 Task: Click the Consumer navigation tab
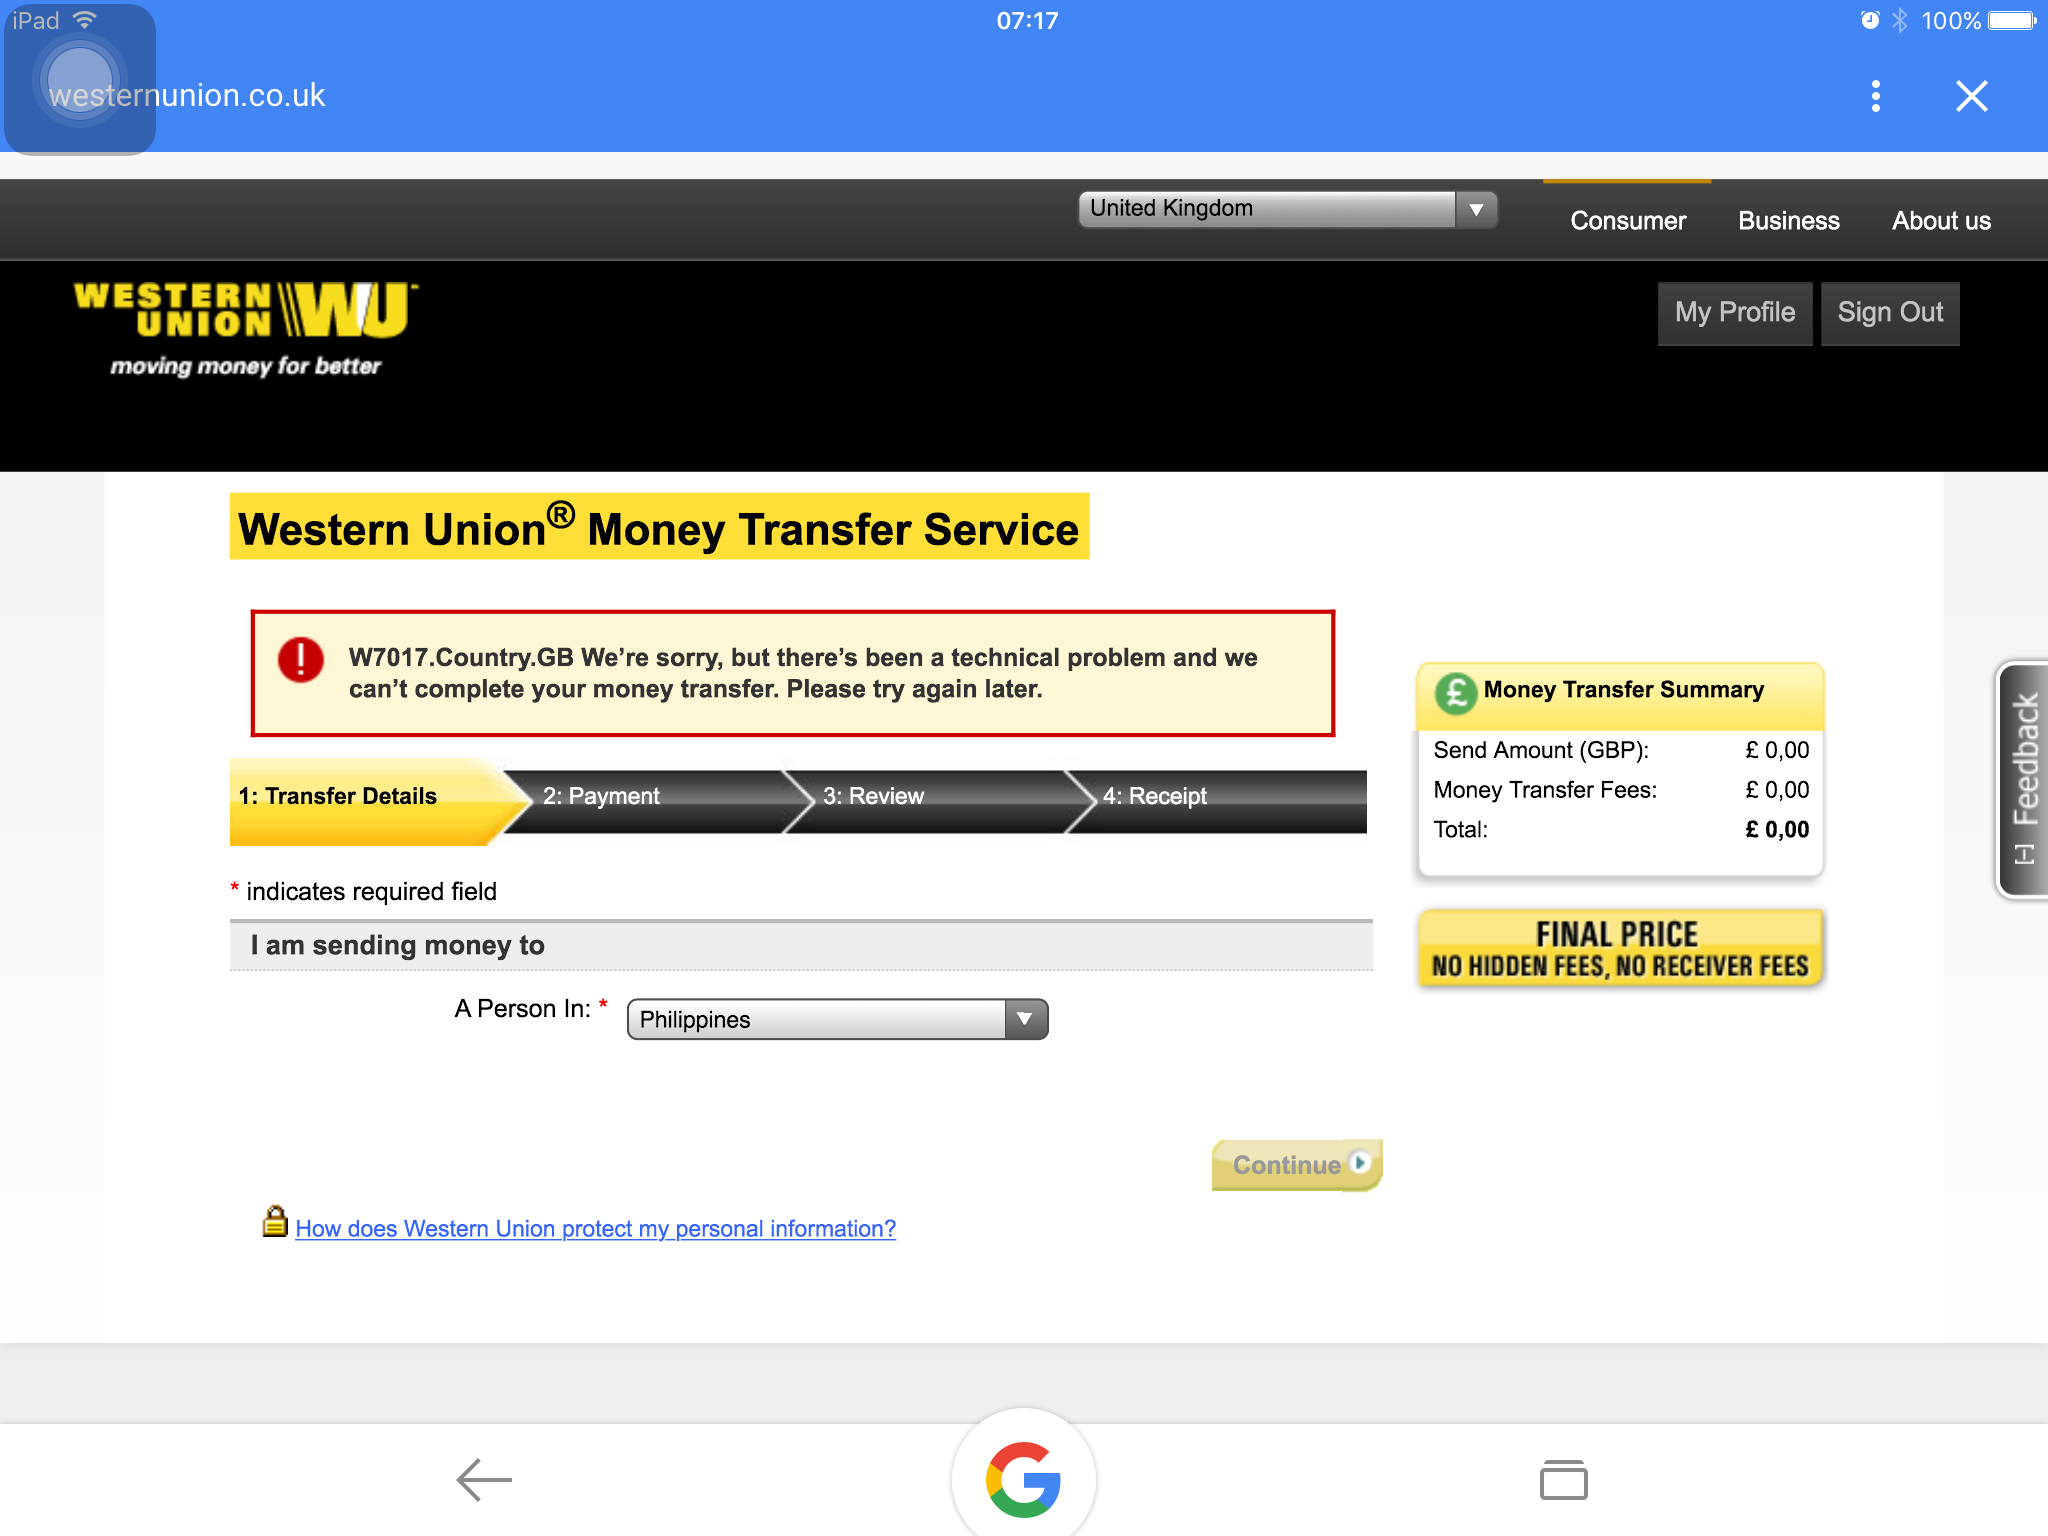(1627, 219)
